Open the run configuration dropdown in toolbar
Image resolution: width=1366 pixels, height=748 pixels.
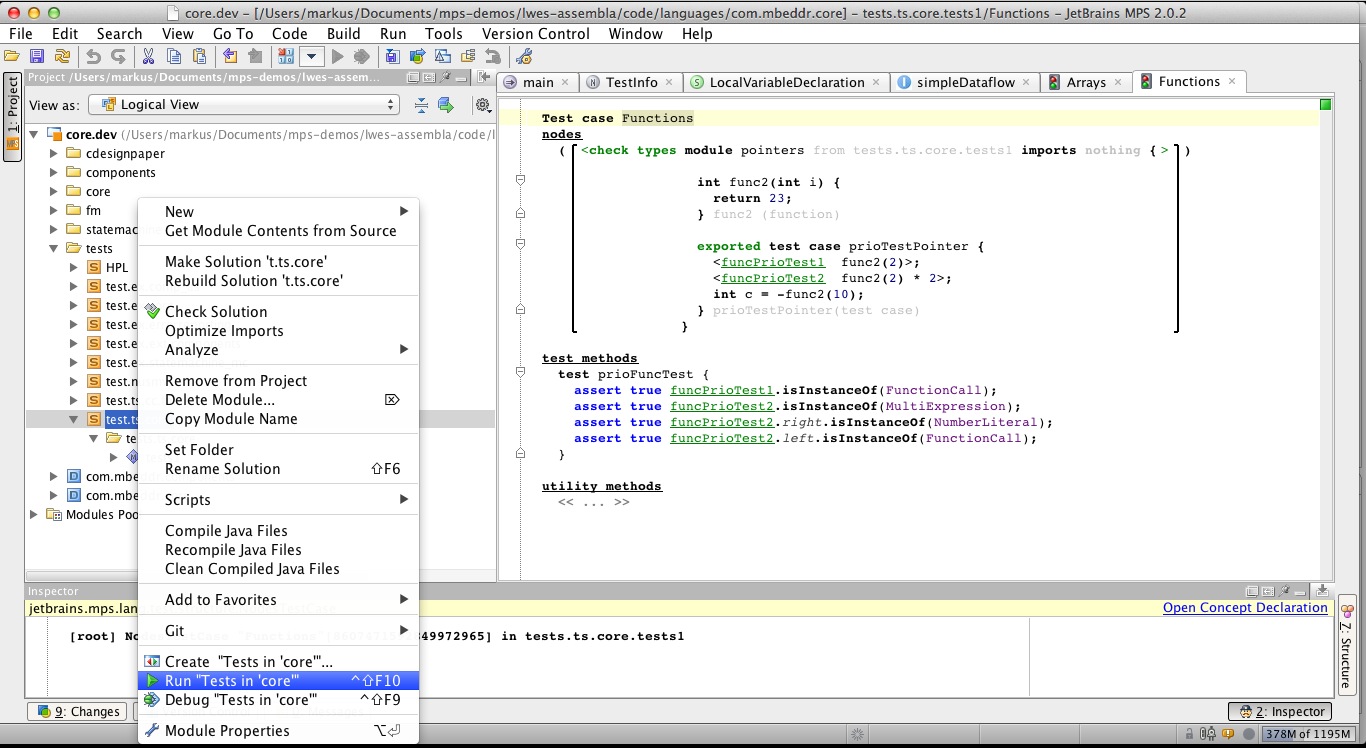click(311, 57)
